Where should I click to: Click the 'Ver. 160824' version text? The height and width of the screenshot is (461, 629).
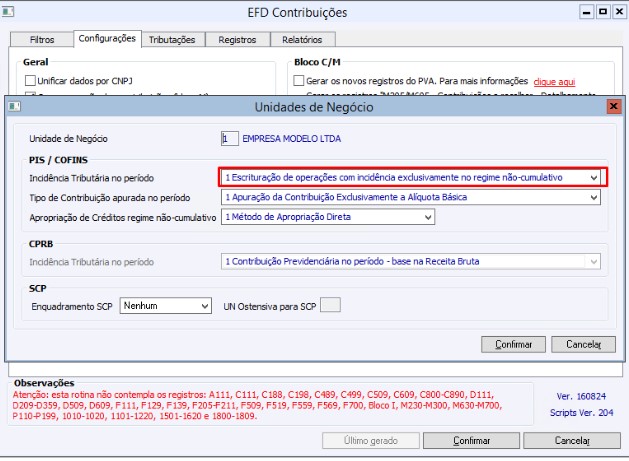(581, 396)
